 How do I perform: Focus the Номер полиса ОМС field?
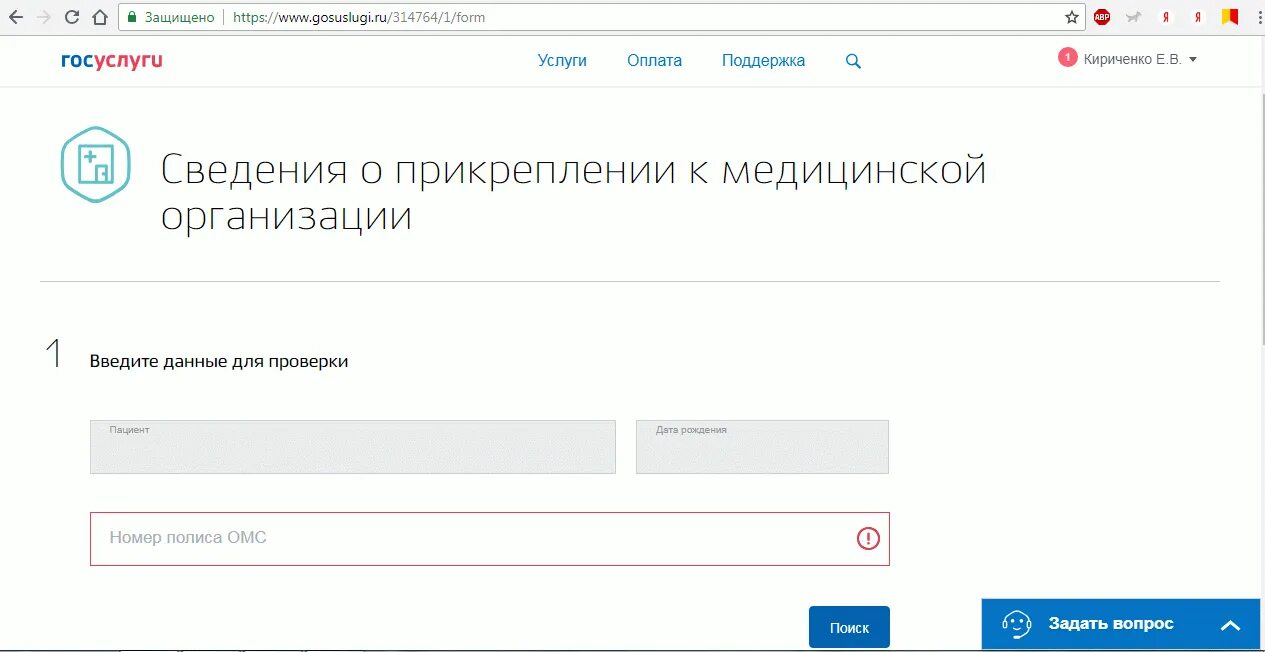pos(489,539)
